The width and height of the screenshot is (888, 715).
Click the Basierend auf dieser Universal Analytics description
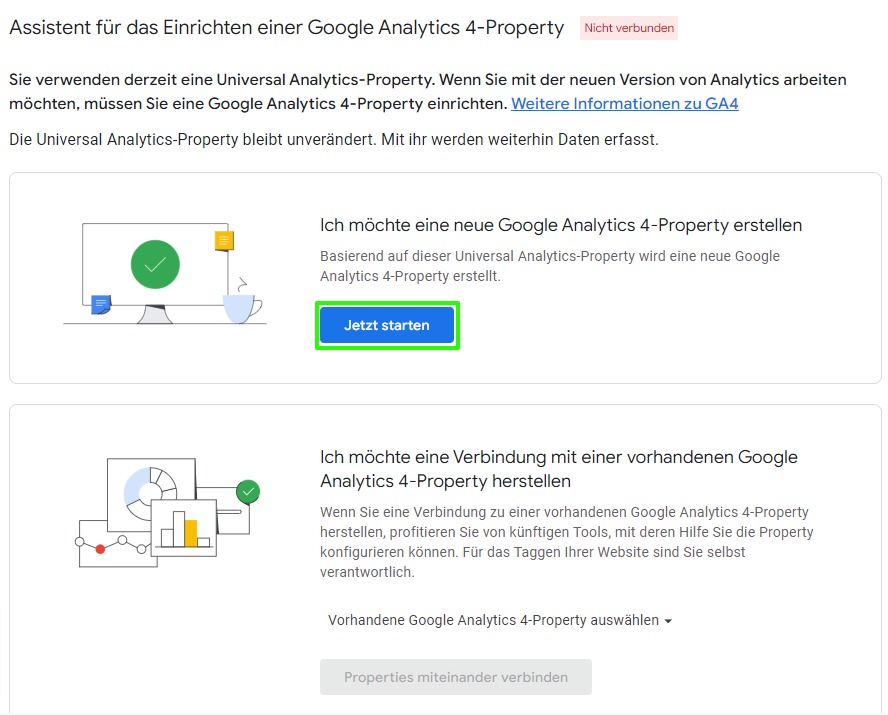tap(549, 266)
